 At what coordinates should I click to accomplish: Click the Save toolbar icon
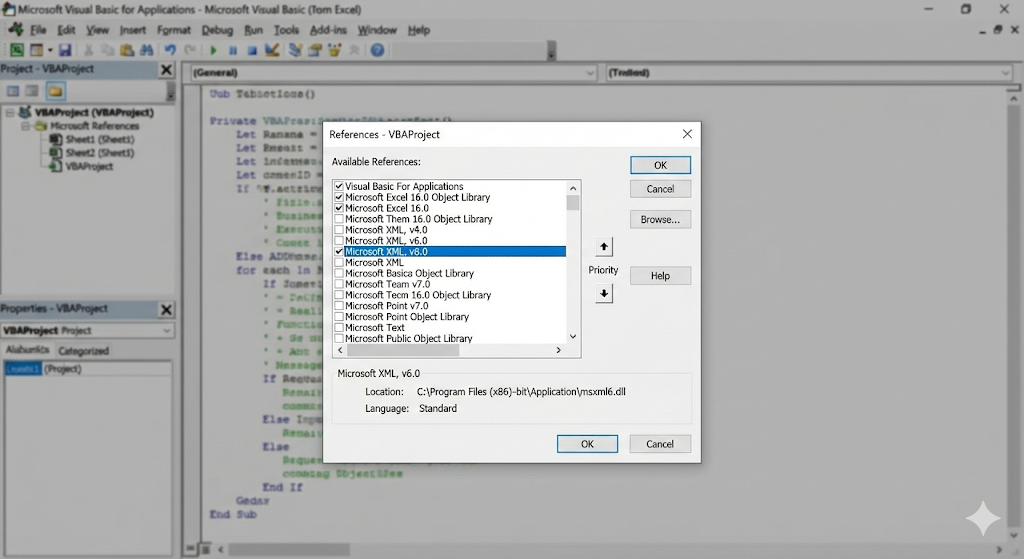[x=65, y=50]
